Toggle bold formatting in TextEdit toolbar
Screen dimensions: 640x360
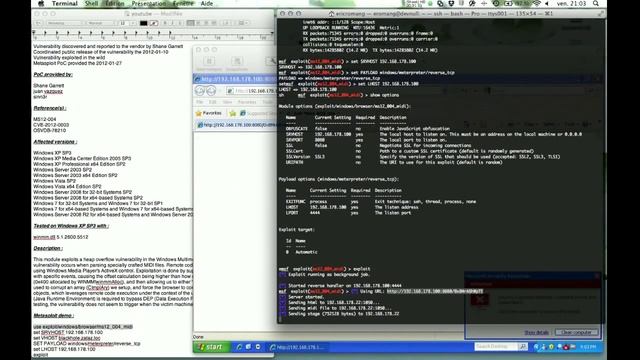pyautogui.click(x=165, y=23)
